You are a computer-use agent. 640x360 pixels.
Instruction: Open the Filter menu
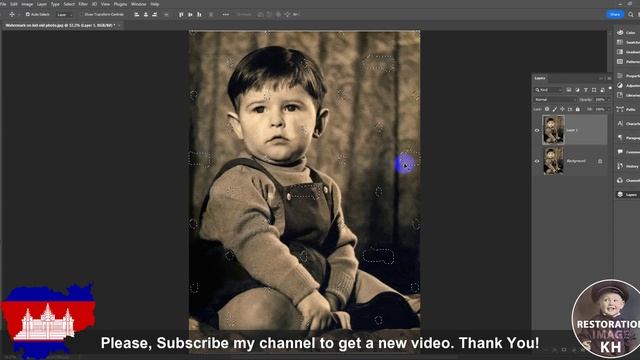tap(83, 4)
